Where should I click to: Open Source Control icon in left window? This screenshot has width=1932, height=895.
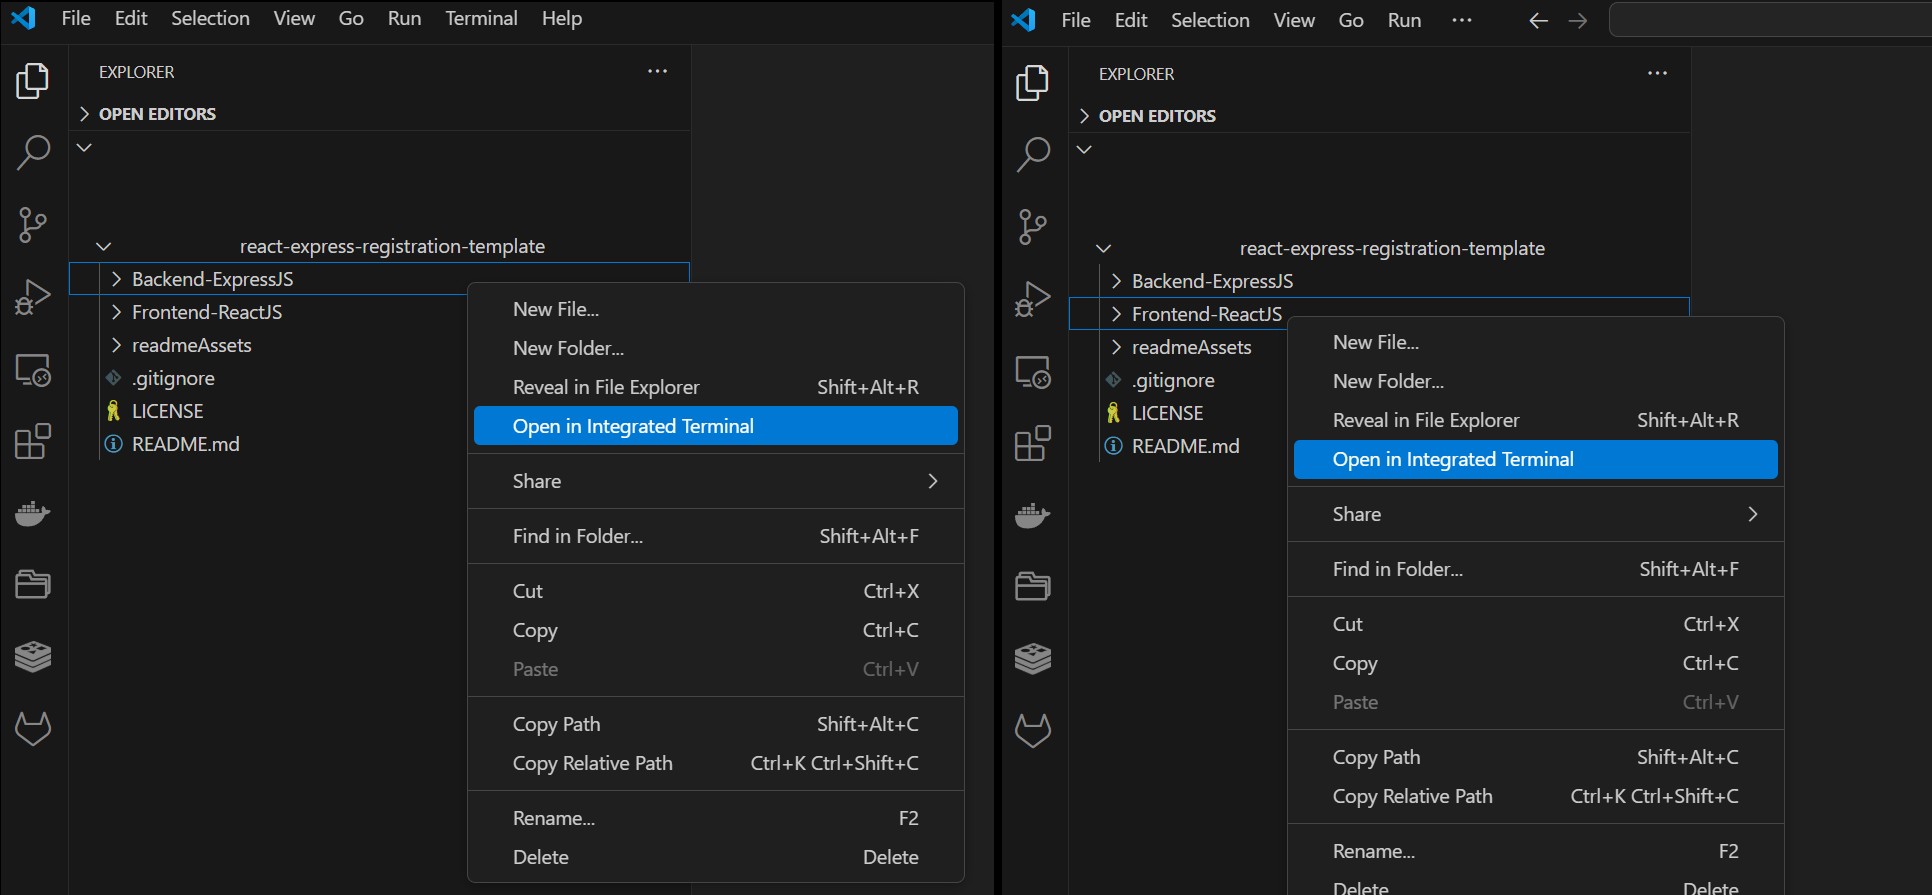[33, 225]
